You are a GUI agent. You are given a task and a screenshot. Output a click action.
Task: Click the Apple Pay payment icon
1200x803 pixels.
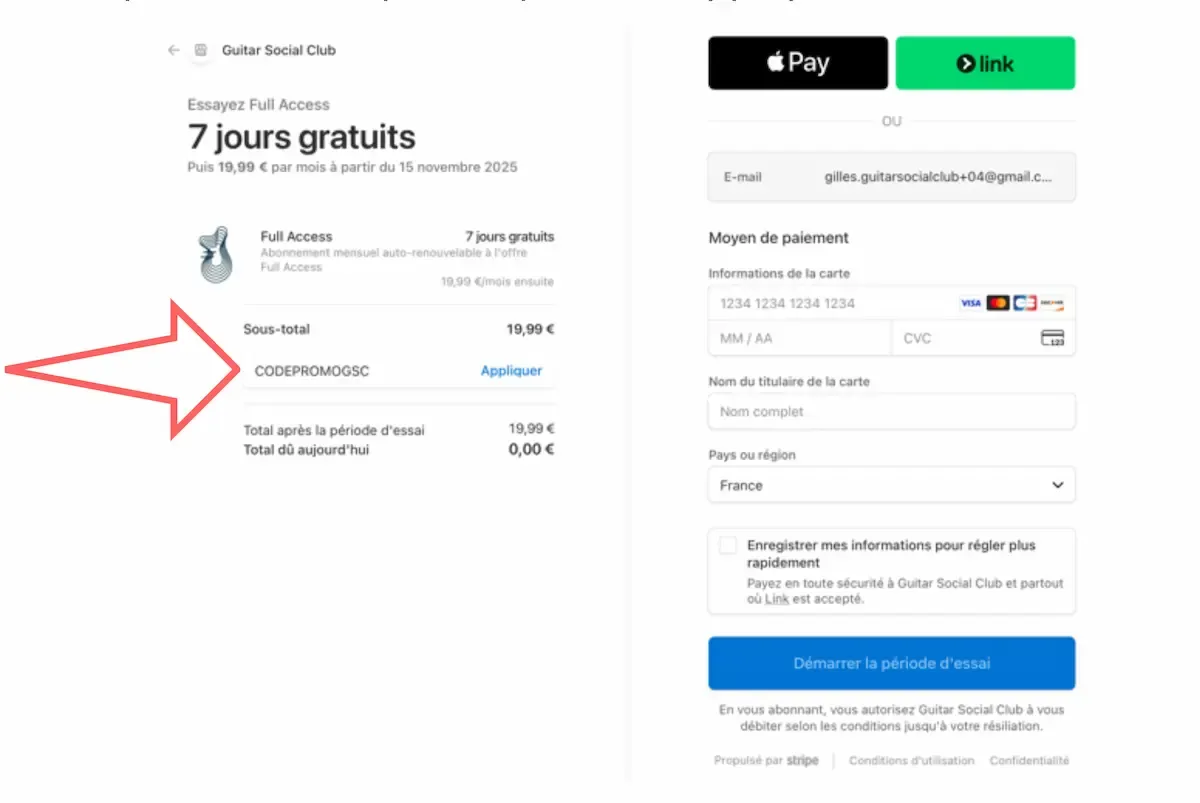point(797,62)
